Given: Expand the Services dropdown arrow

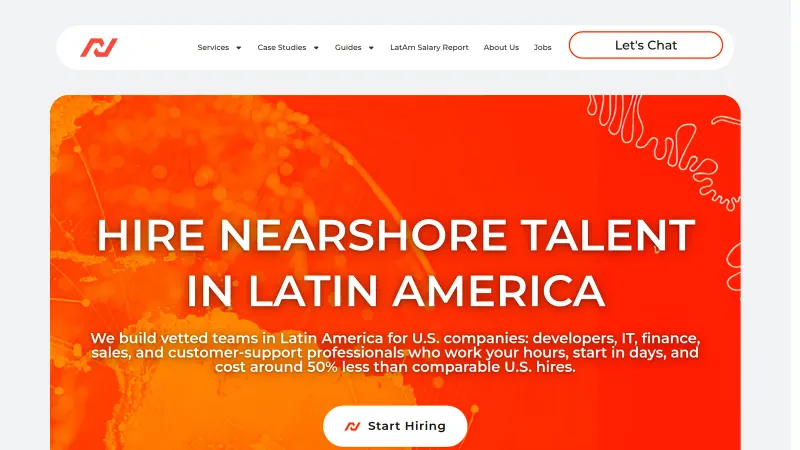Looking at the screenshot, I should [238, 48].
